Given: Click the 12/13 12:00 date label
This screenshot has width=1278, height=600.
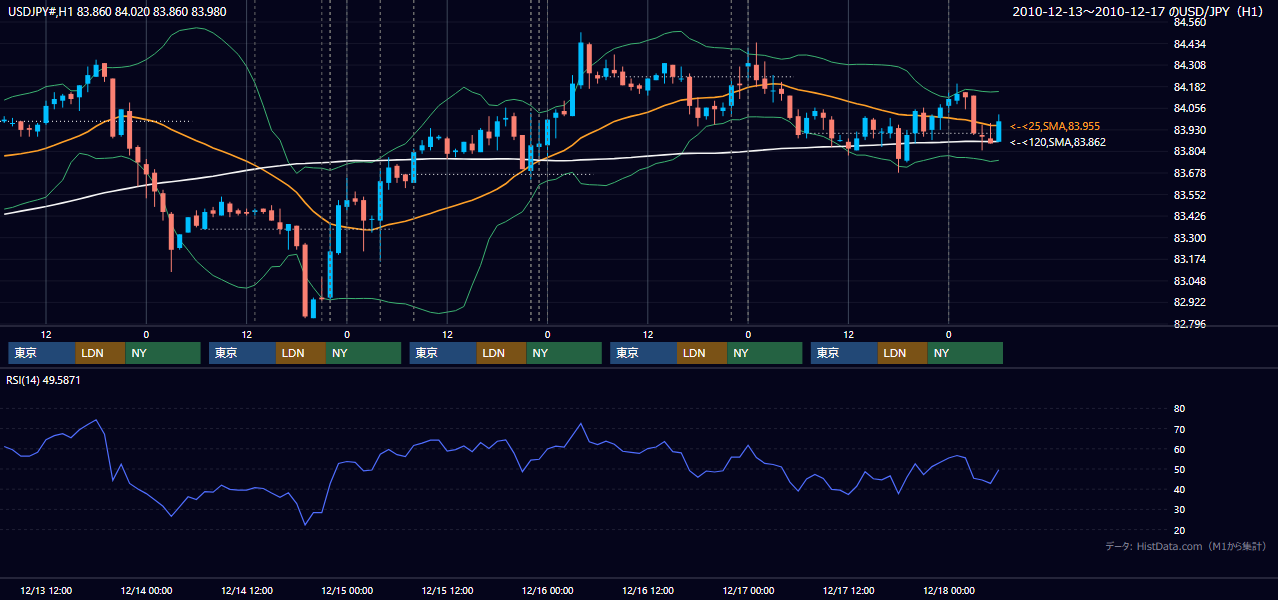Looking at the screenshot, I should tap(46, 590).
